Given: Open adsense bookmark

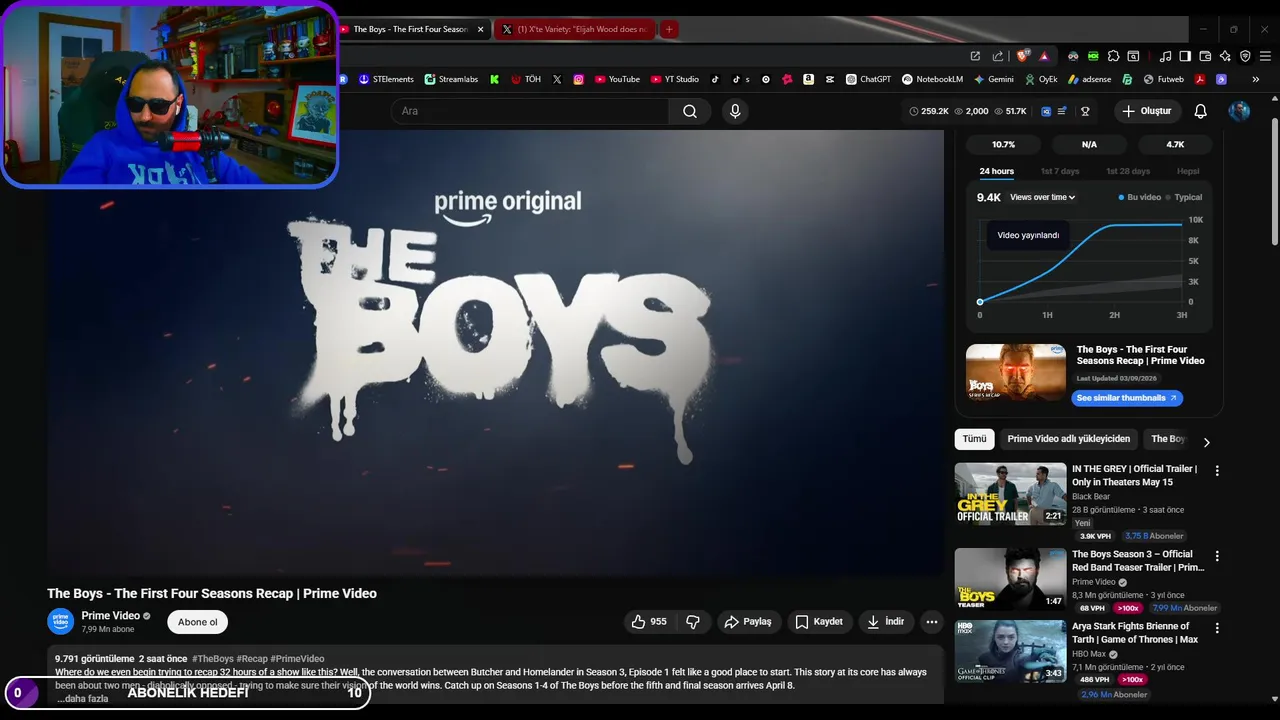Looking at the screenshot, I should [1089, 79].
